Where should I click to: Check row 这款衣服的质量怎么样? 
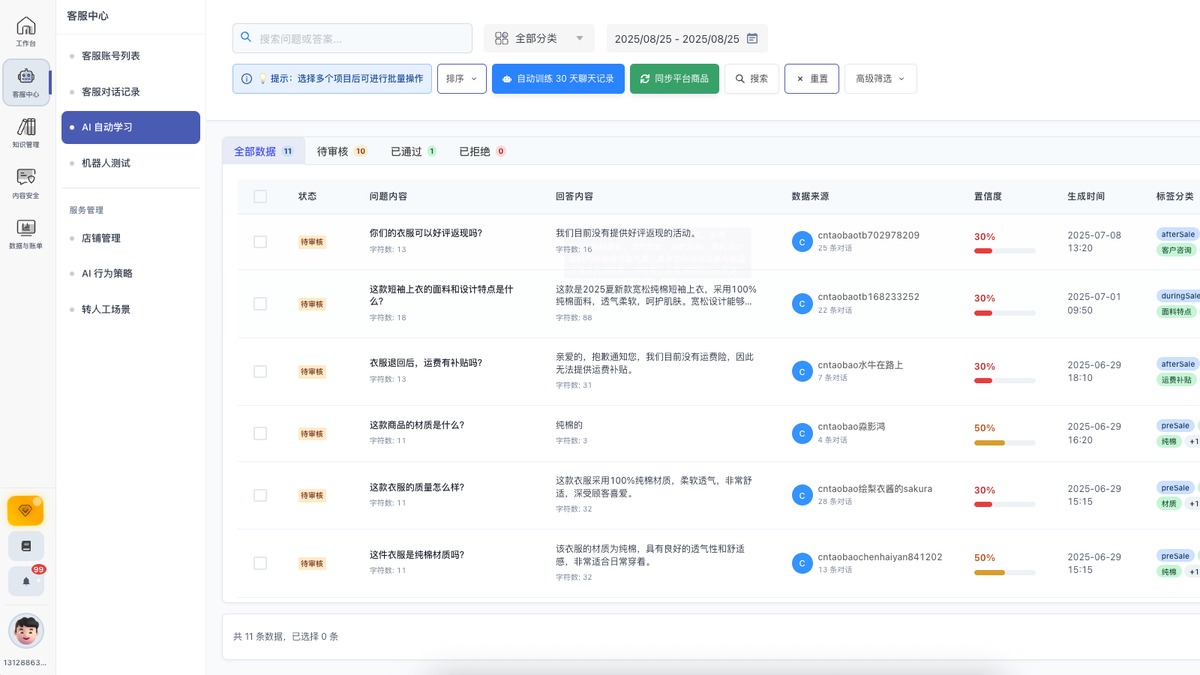[260, 495]
